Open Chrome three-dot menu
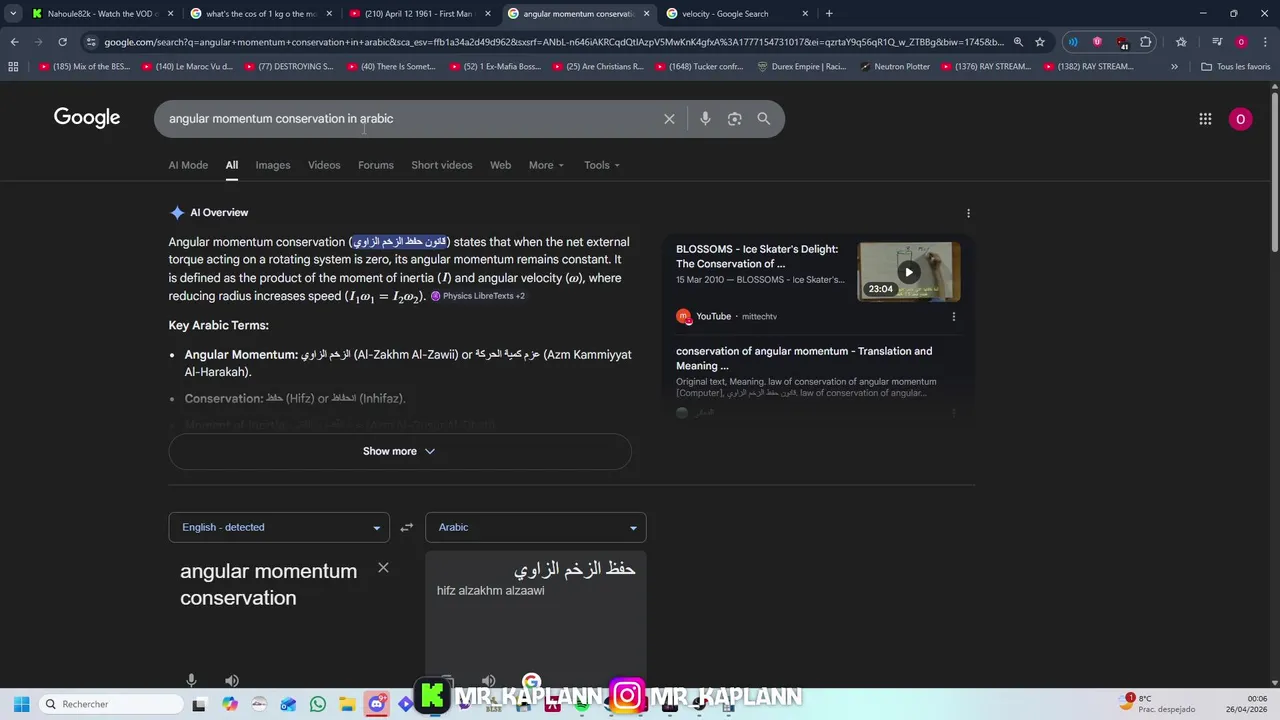The width and height of the screenshot is (1280, 720). pyautogui.click(x=1264, y=42)
